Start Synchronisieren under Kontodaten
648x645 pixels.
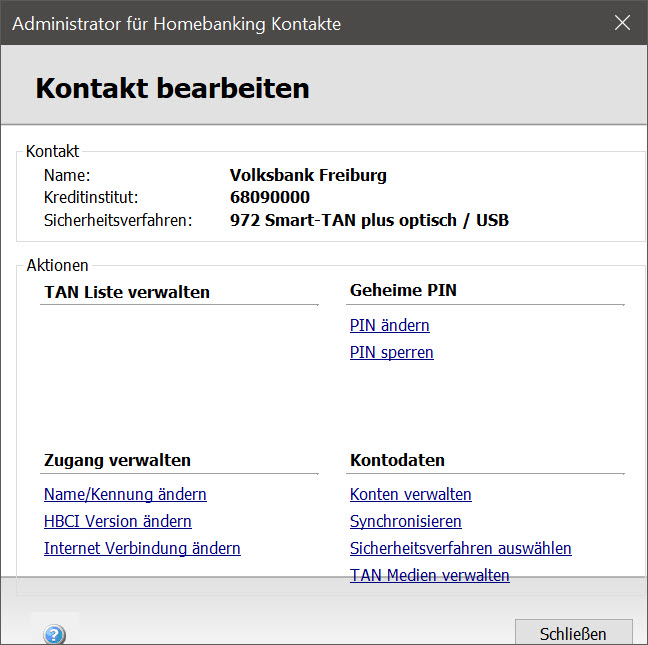[x=405, y=521]
